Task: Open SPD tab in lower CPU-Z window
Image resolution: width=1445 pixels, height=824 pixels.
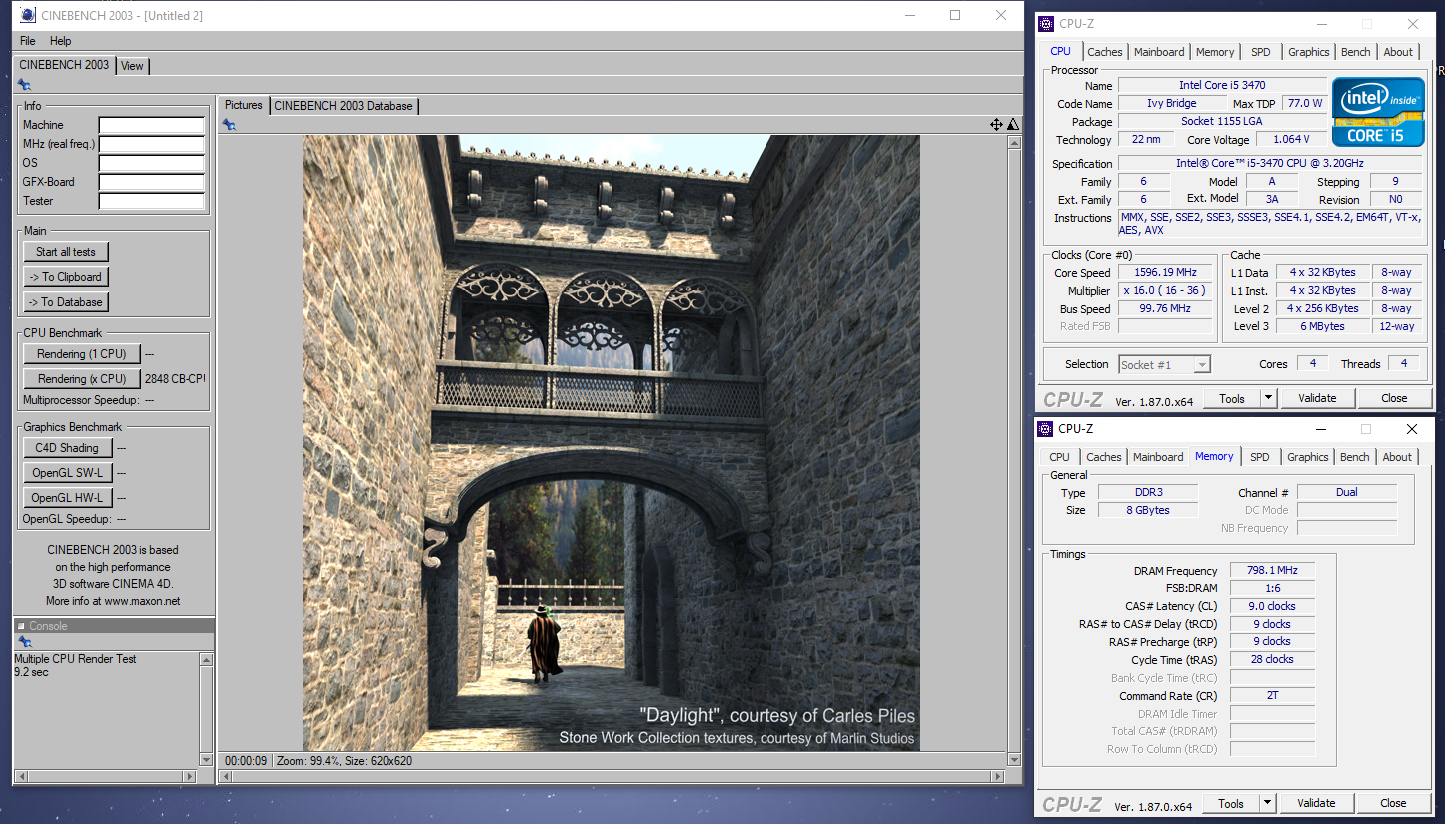Action: point(1260,457)
